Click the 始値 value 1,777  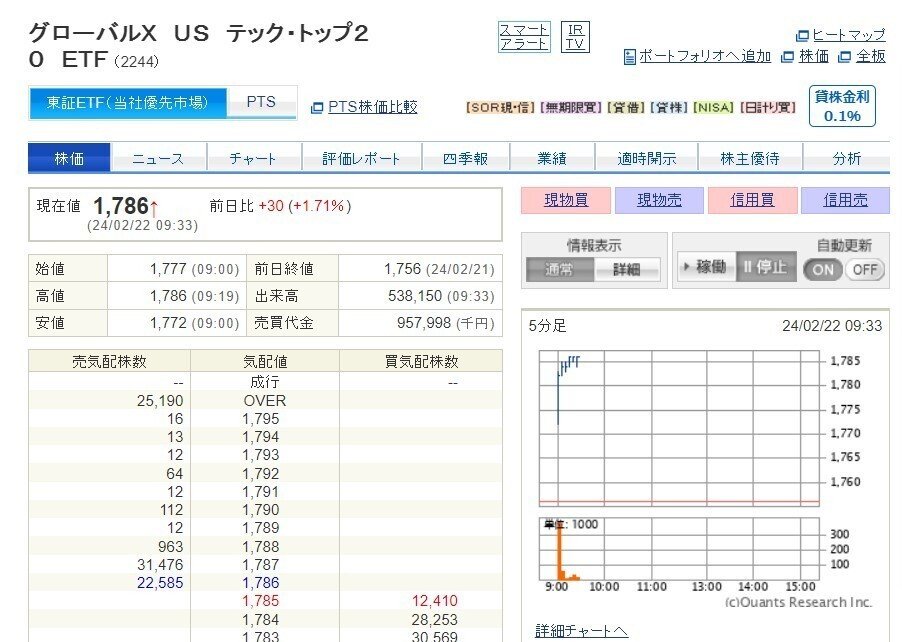point(168,269)
